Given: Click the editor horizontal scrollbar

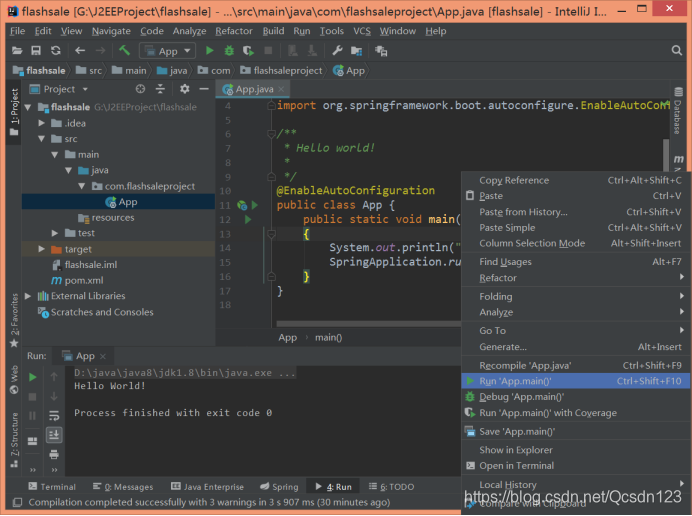Looking at the screenshot, I should point(369,324).
